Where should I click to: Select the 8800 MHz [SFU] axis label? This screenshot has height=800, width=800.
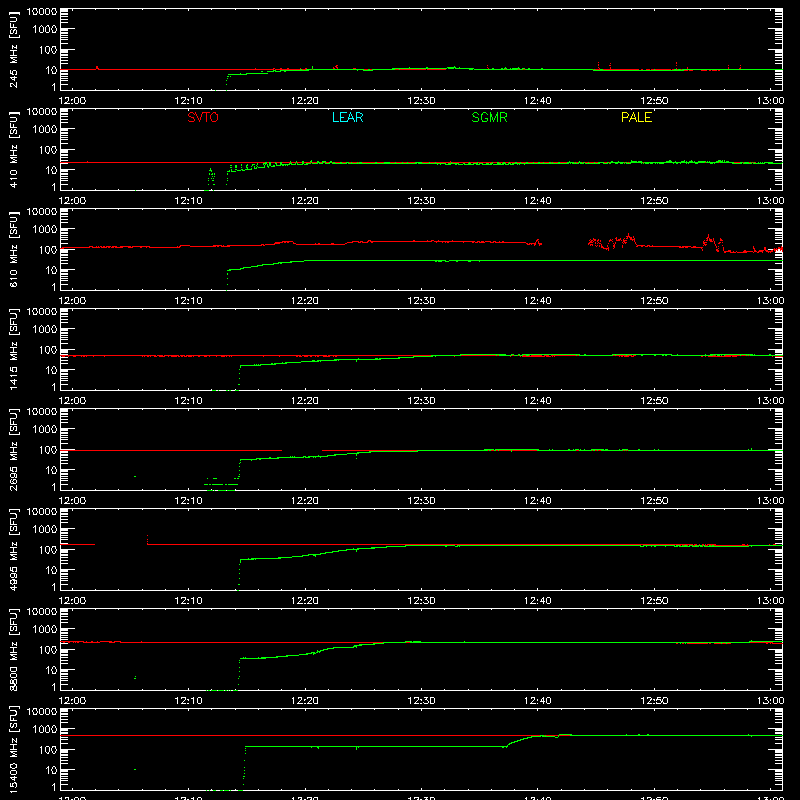14,649
